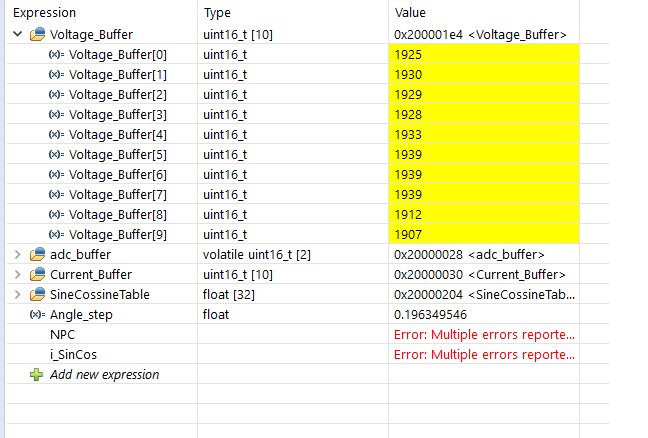Click type cell float [32]
Viewport: 648px width, 438px height.
pyautogui.click(x=229, y=295)
